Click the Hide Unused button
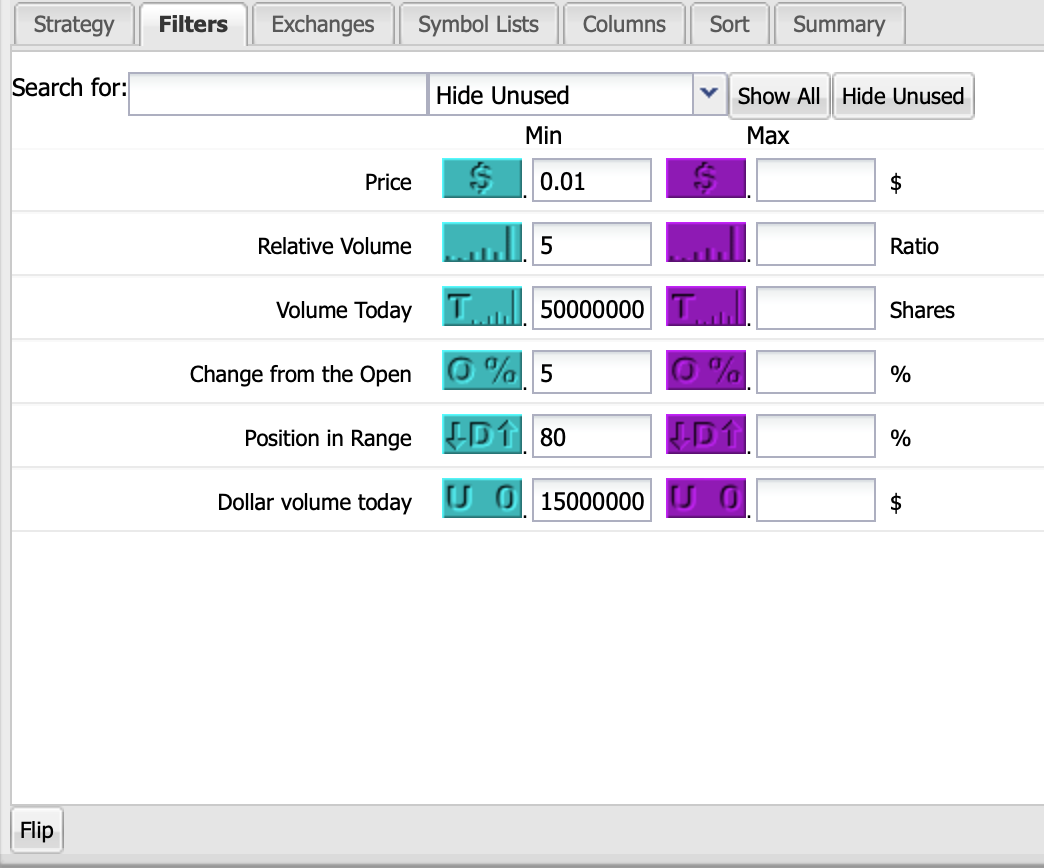This screenshot has width=1044, height=868. tap(902, 96)
